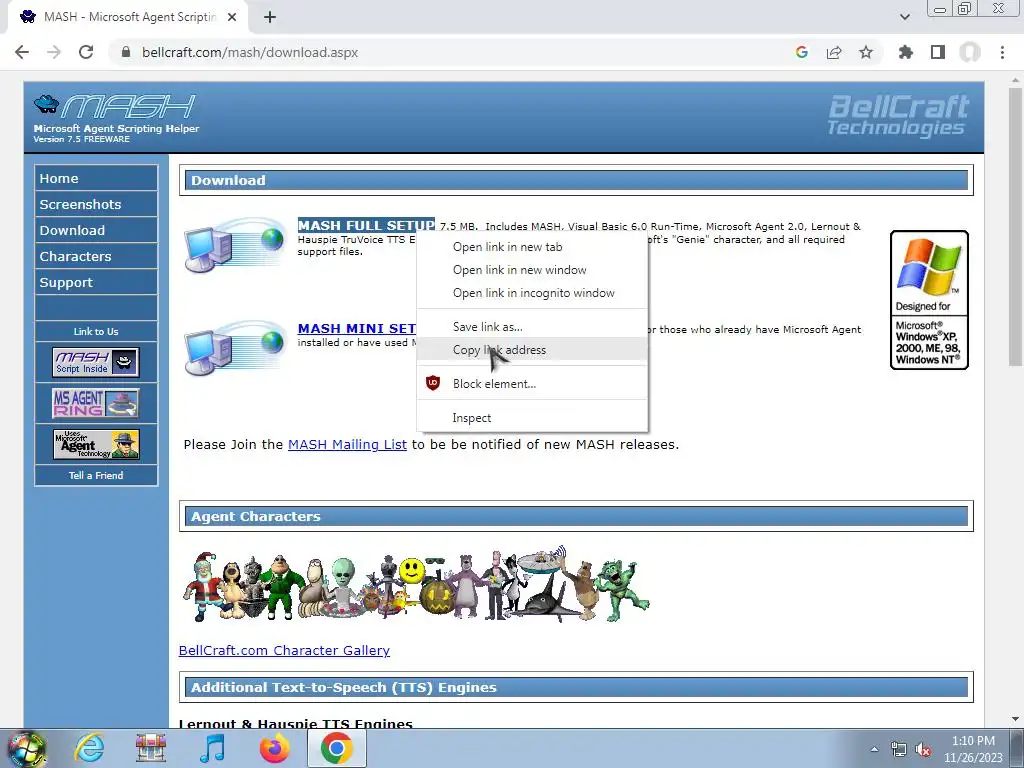This screenshot has height=768, width=1024.
Task: Choose Block element... menu item
Action: 532,383
